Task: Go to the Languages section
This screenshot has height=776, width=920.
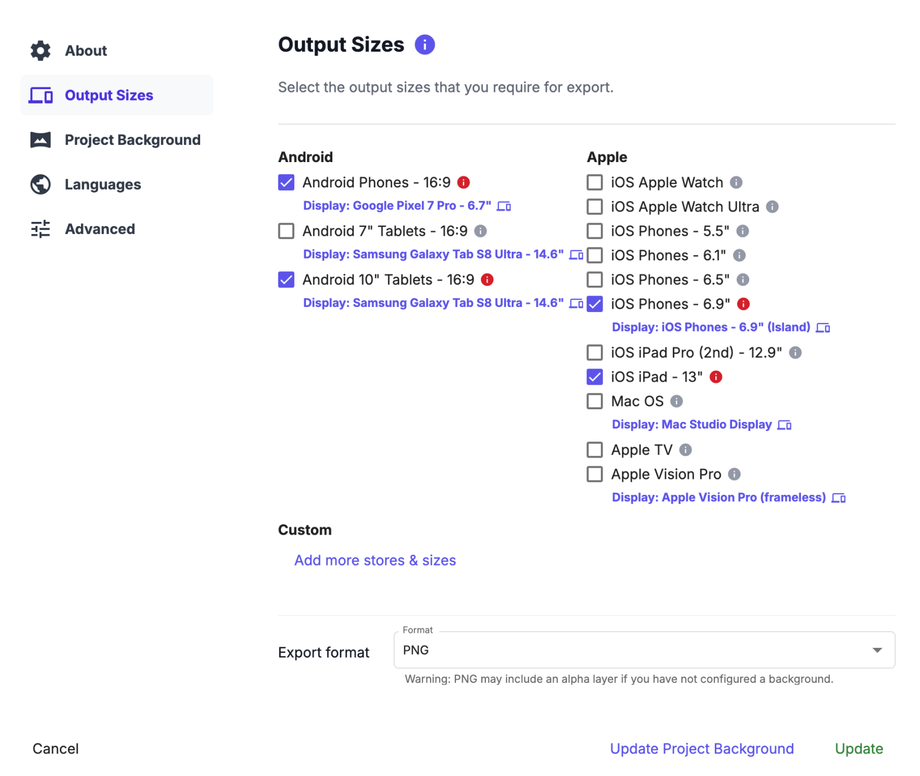Action: coord(102,184)
